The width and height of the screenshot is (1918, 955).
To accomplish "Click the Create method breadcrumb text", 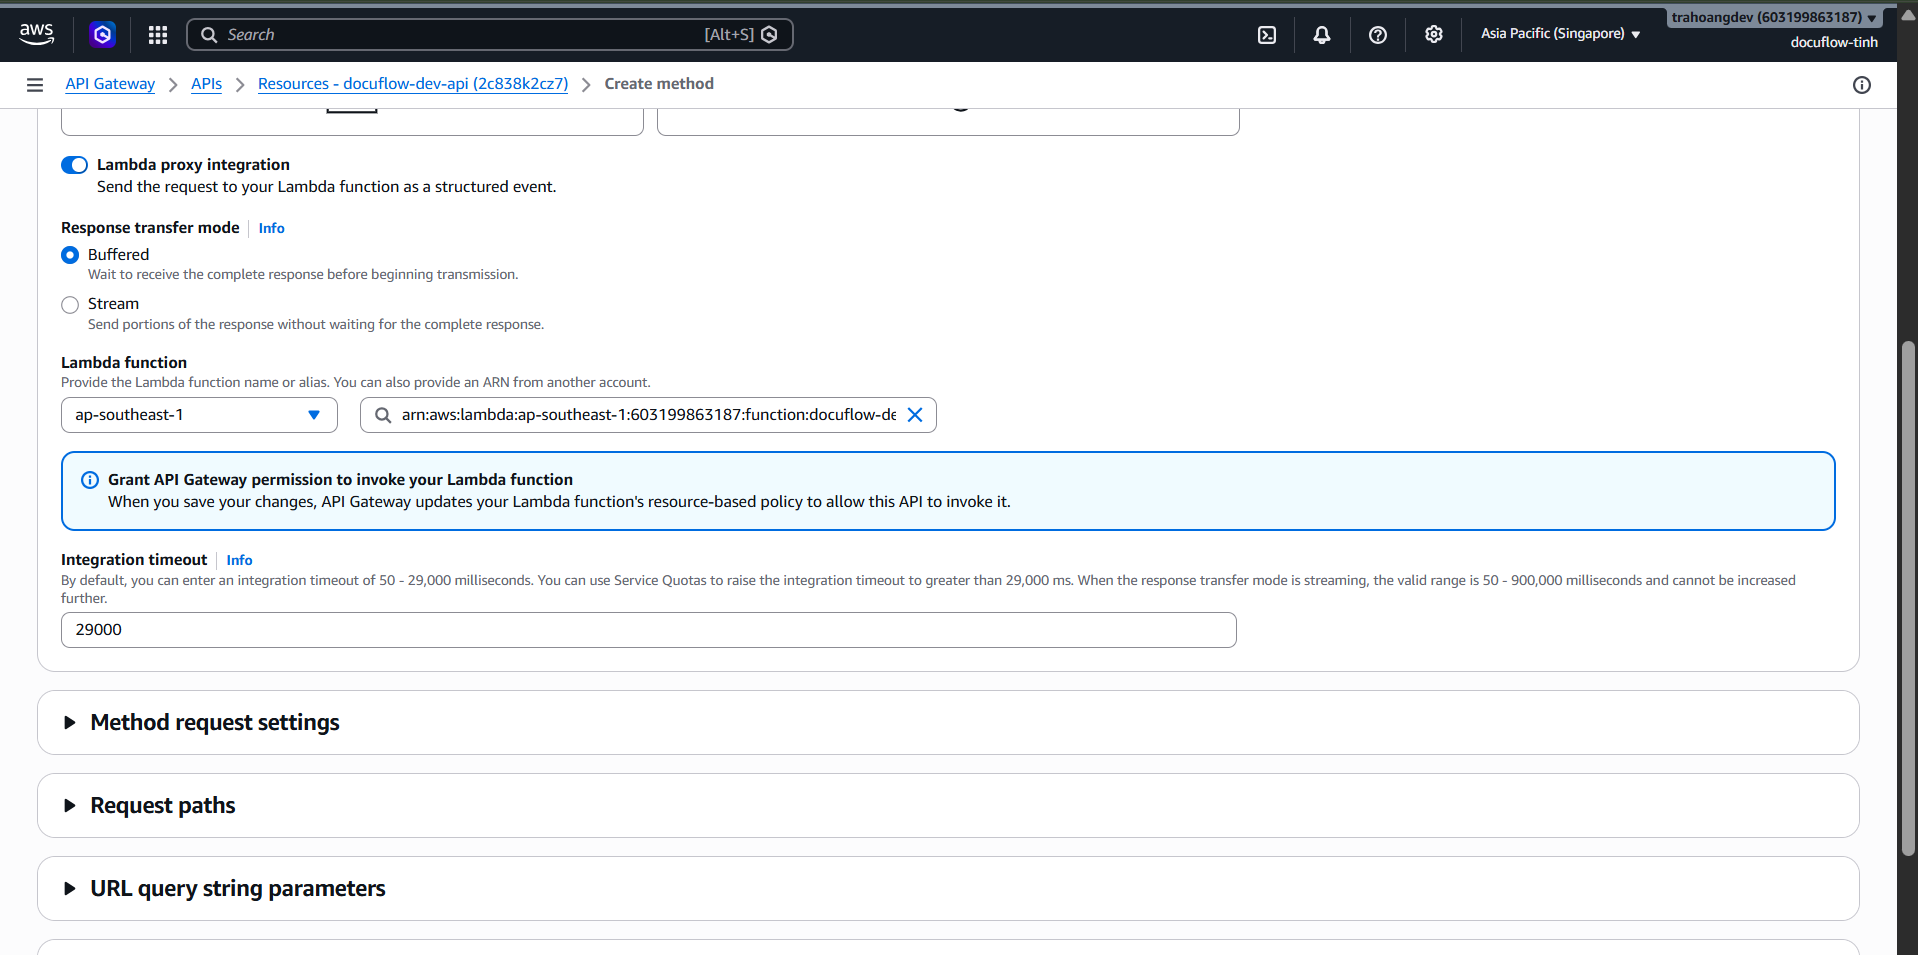I will pyautogui.click(x=659, y=84).
